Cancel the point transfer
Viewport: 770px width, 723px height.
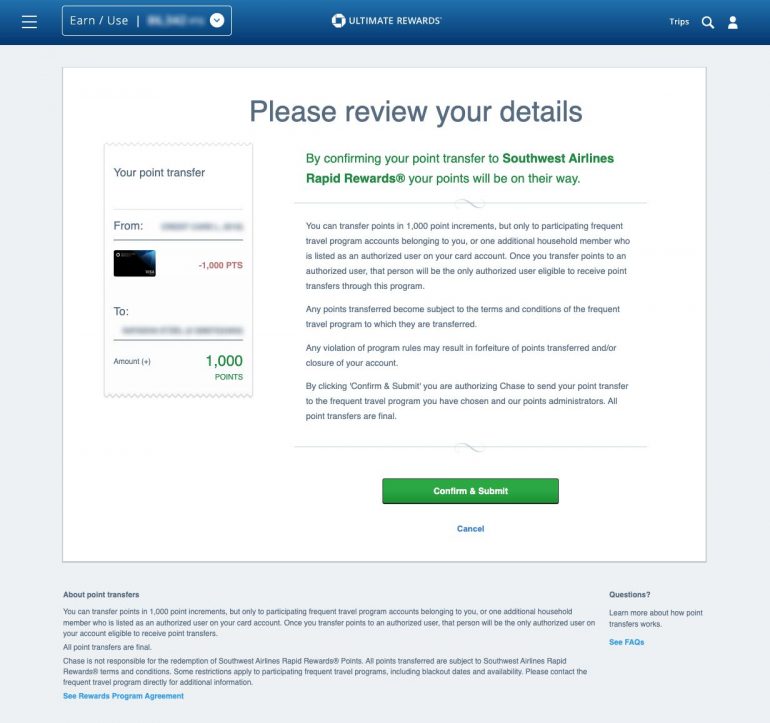tap(470, 529)
